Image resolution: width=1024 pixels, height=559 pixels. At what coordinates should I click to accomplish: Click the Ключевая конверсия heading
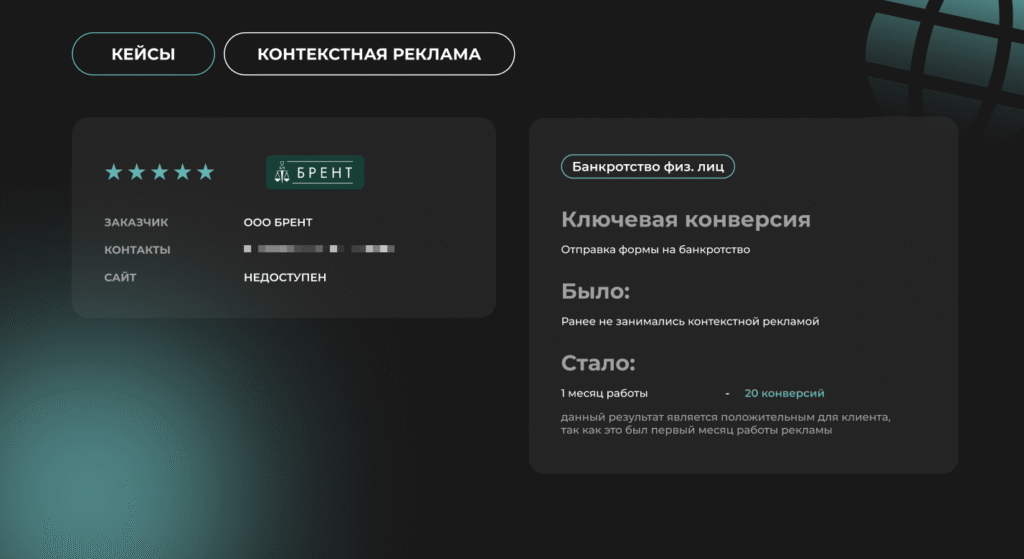click(686, 220)
